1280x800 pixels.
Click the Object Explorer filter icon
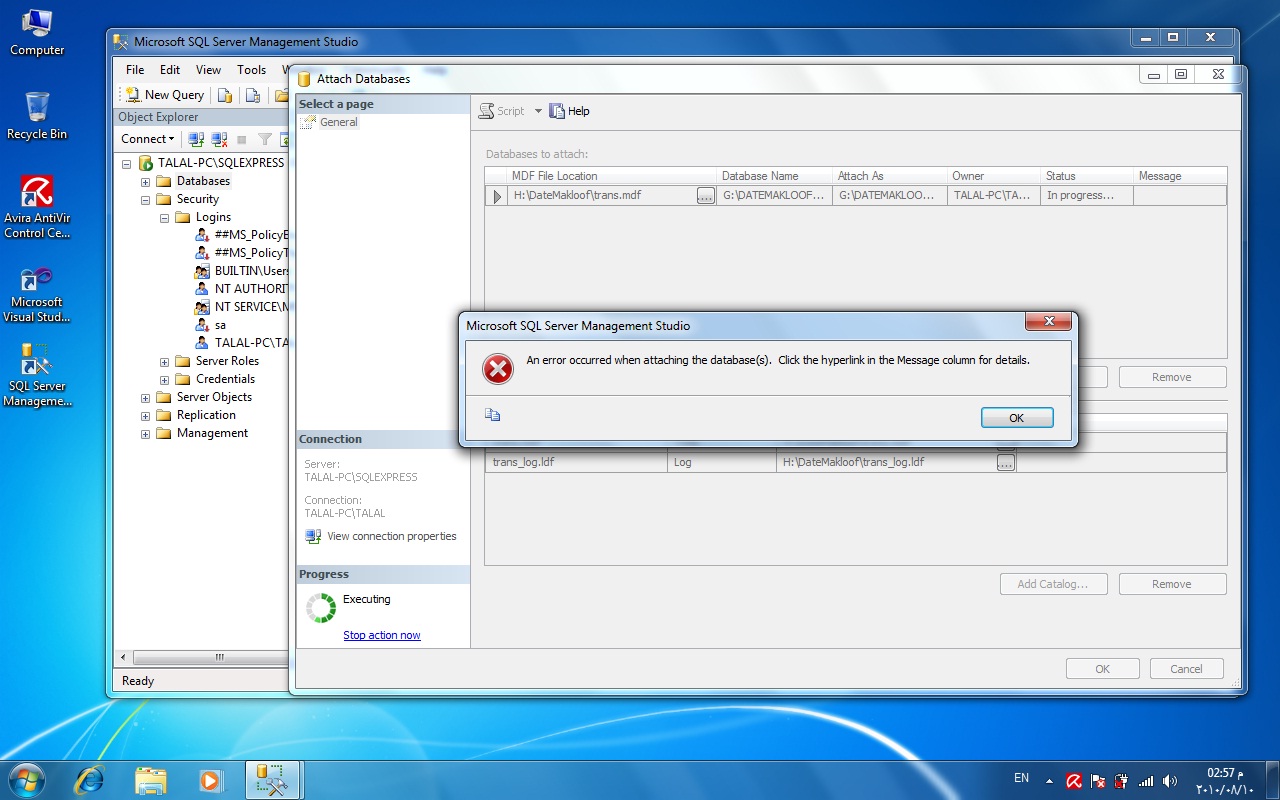265,139
